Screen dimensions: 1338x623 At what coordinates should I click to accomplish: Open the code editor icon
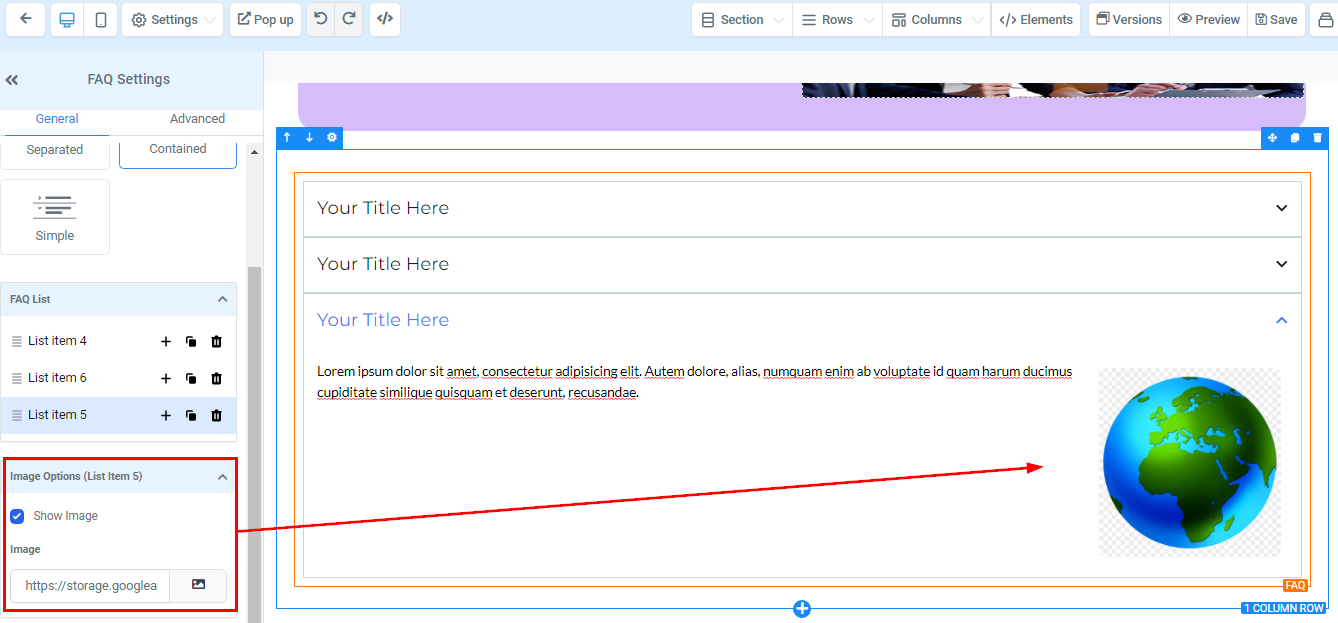coord(384,19)
